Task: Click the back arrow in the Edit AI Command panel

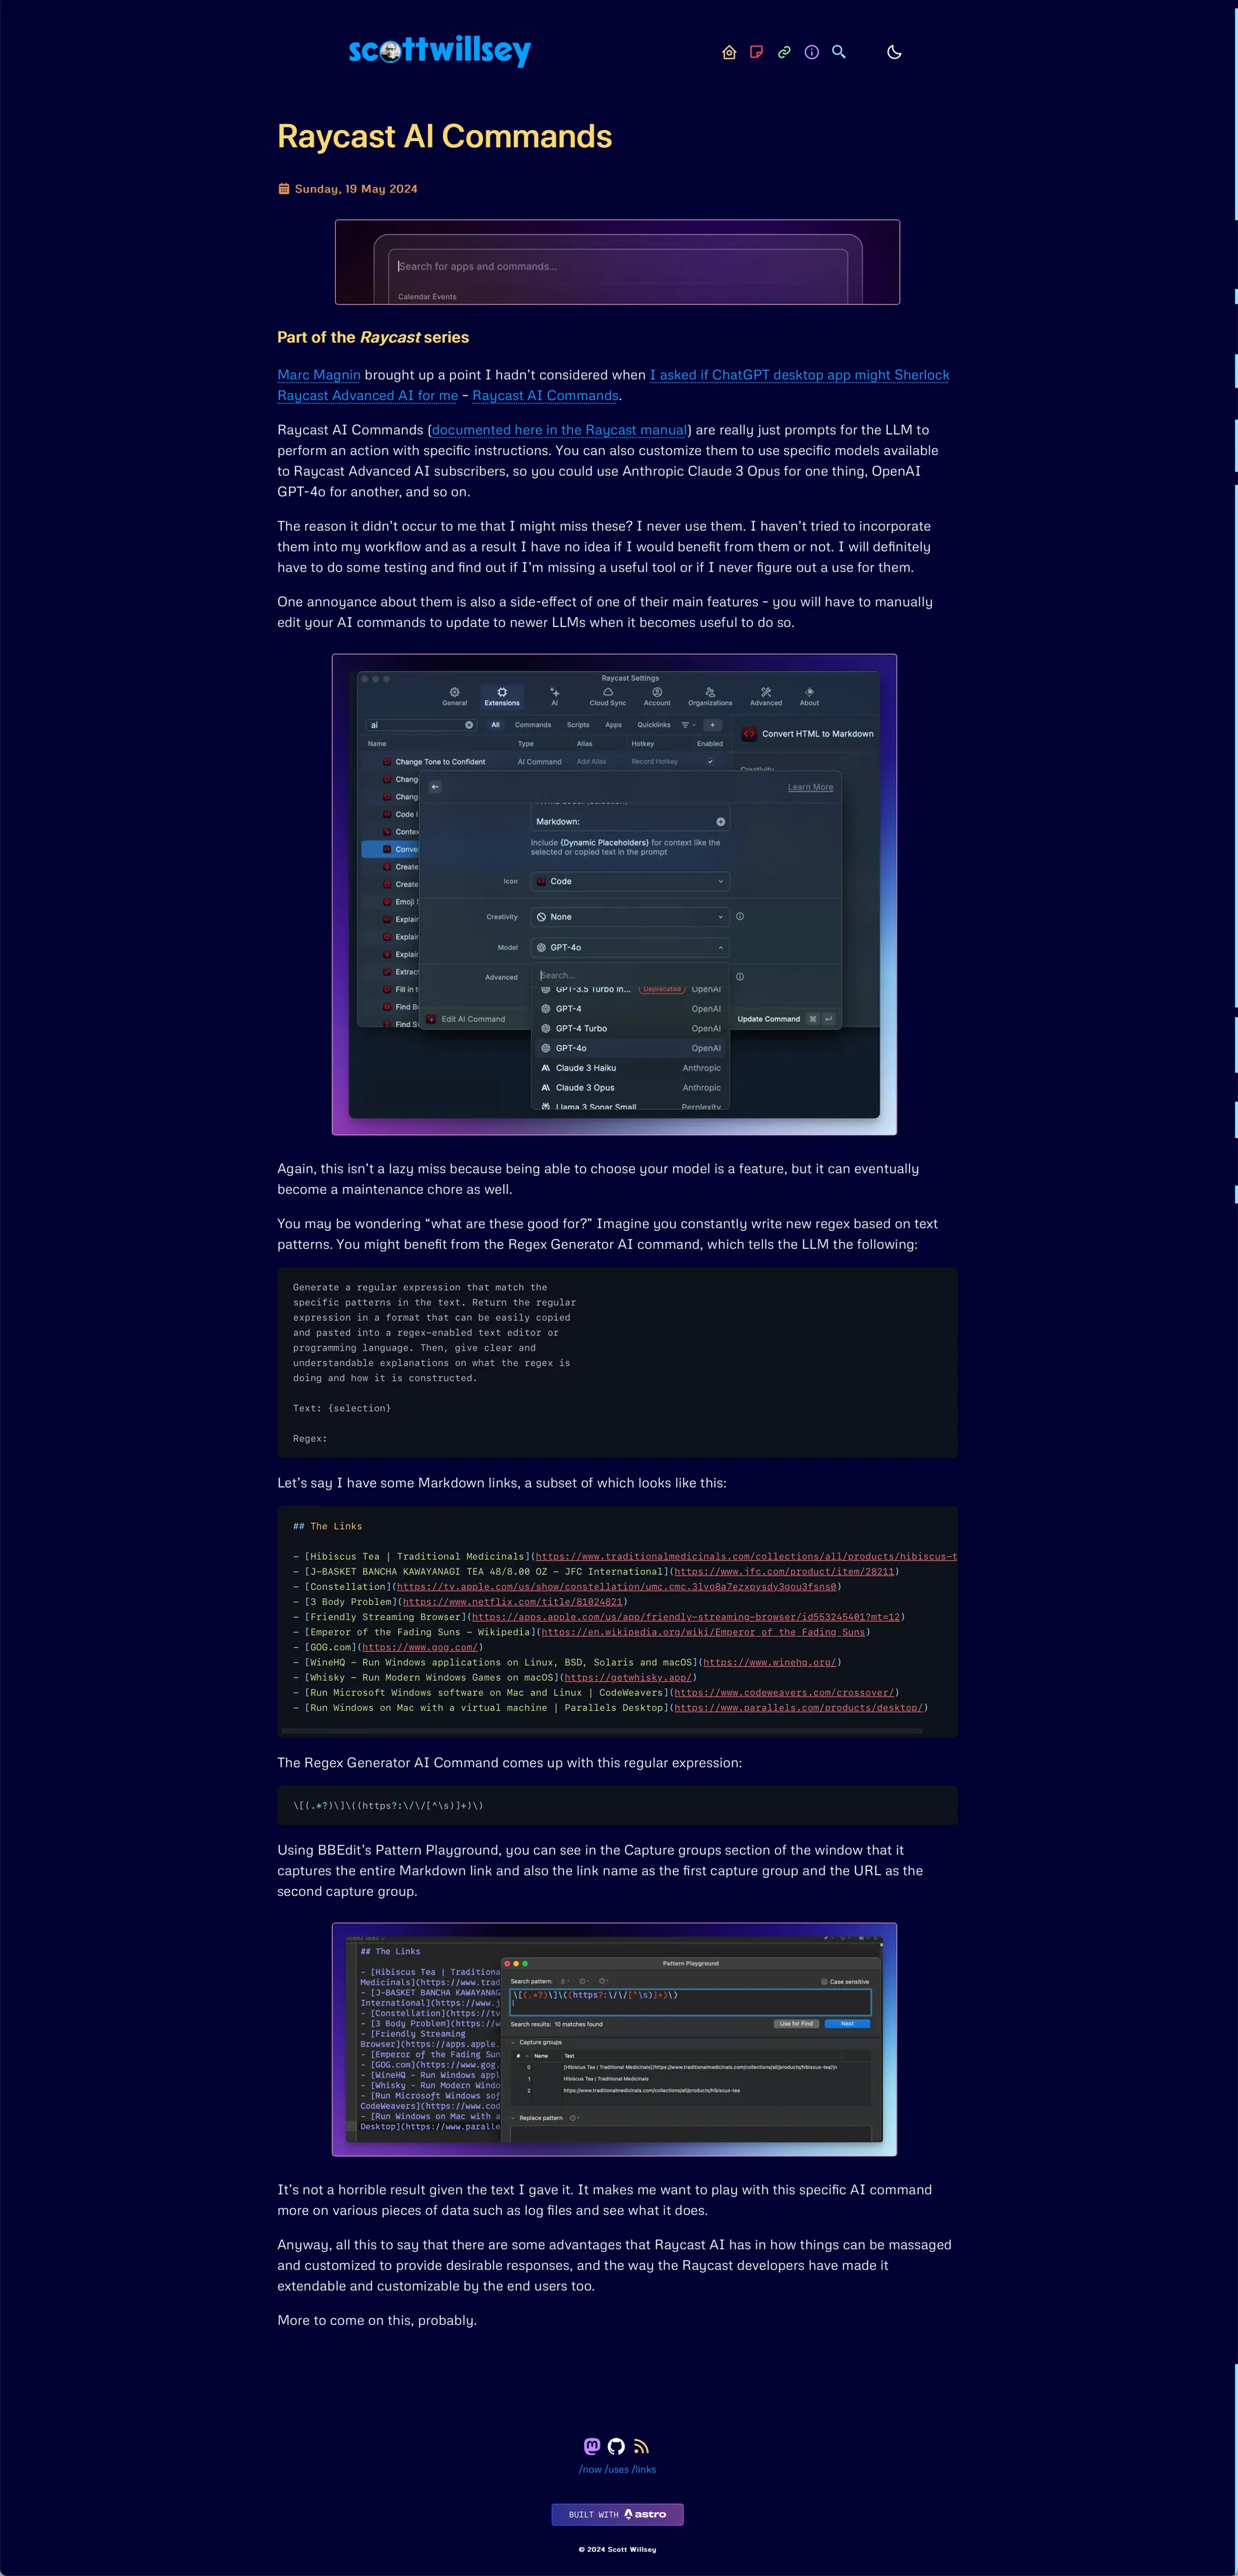Action: click(435, 787)
